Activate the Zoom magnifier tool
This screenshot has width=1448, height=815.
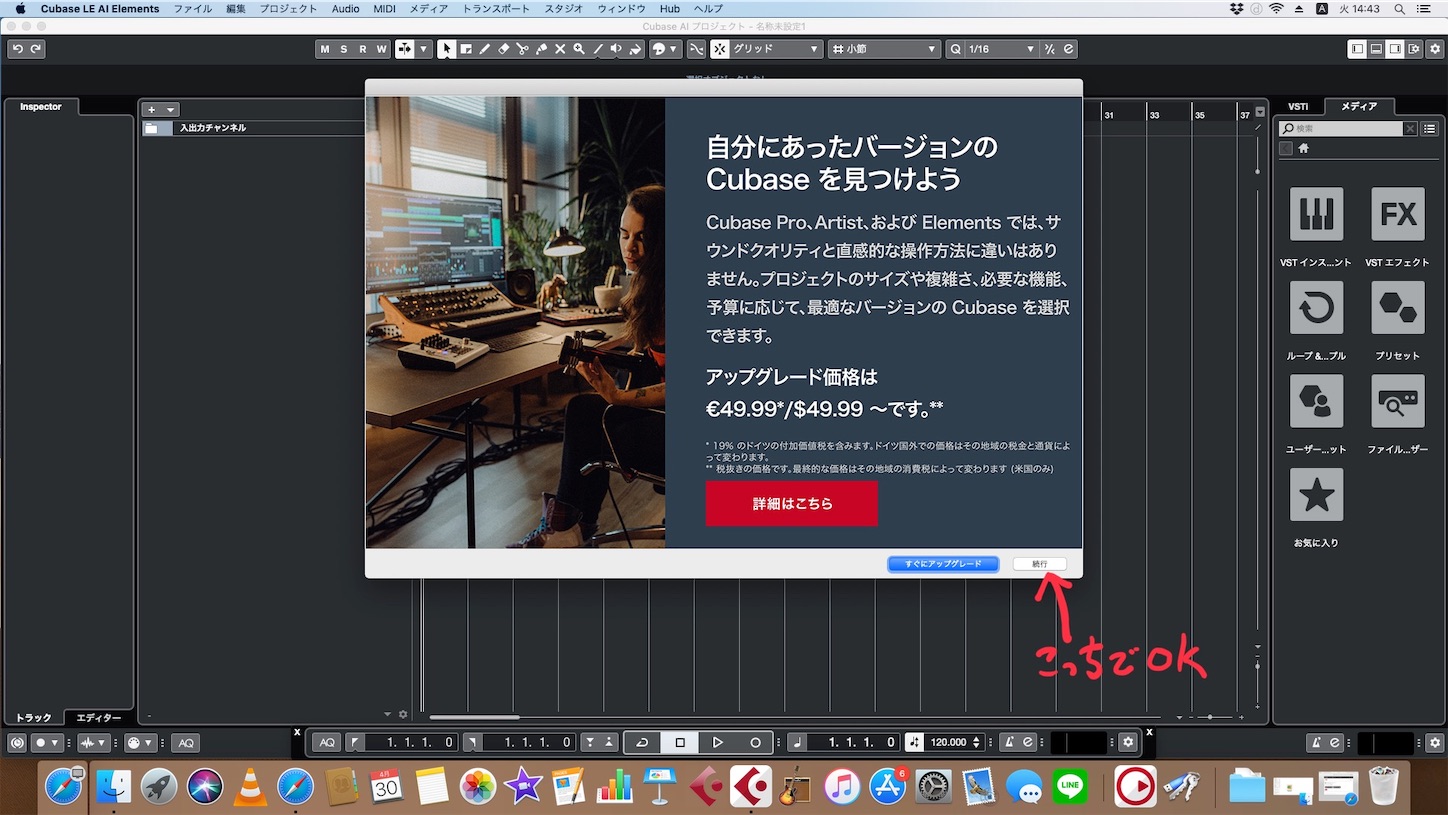point(580,49)
